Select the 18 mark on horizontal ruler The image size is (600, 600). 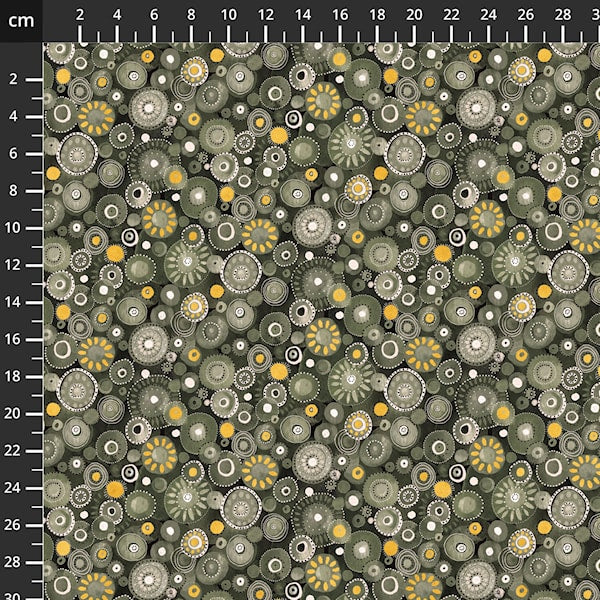[377, 15]
